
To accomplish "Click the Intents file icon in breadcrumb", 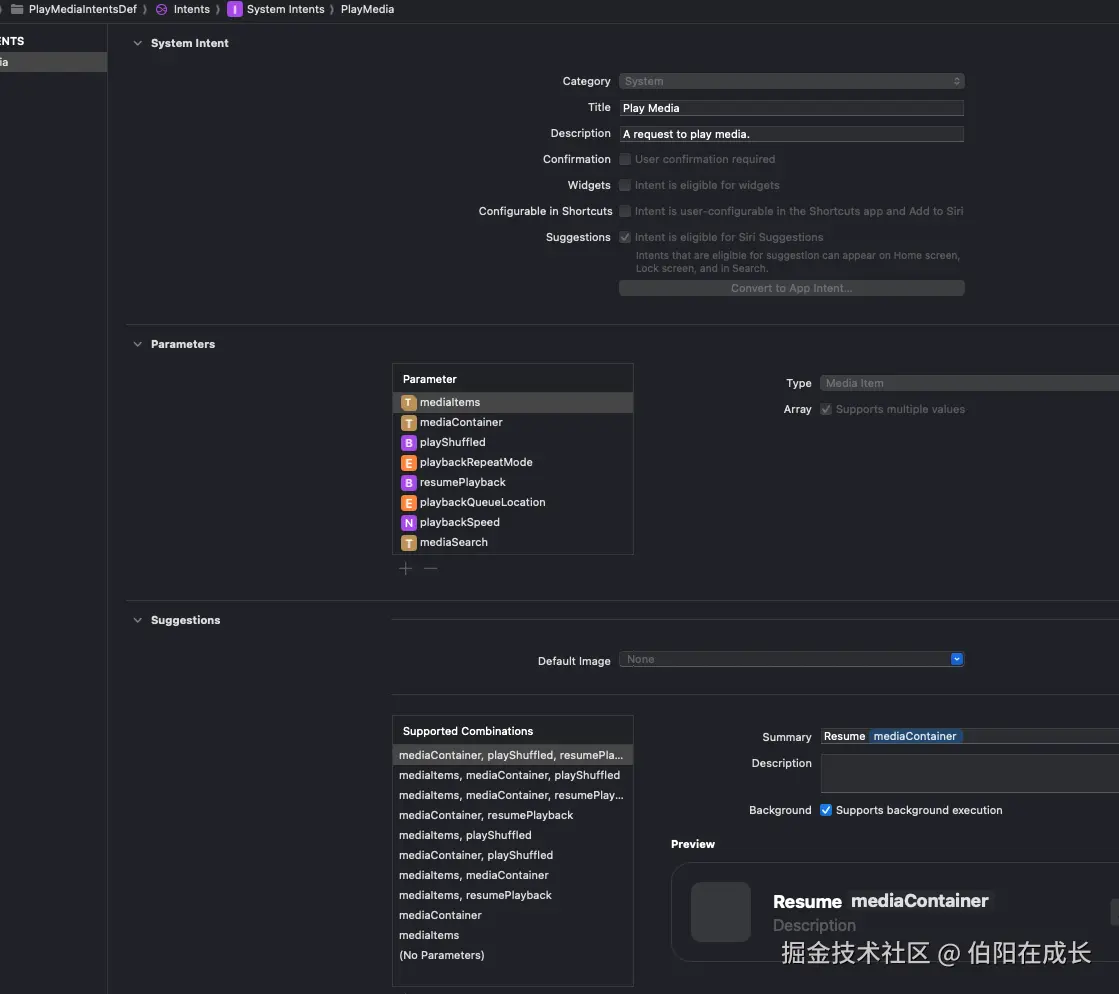I will coord(162,9).
